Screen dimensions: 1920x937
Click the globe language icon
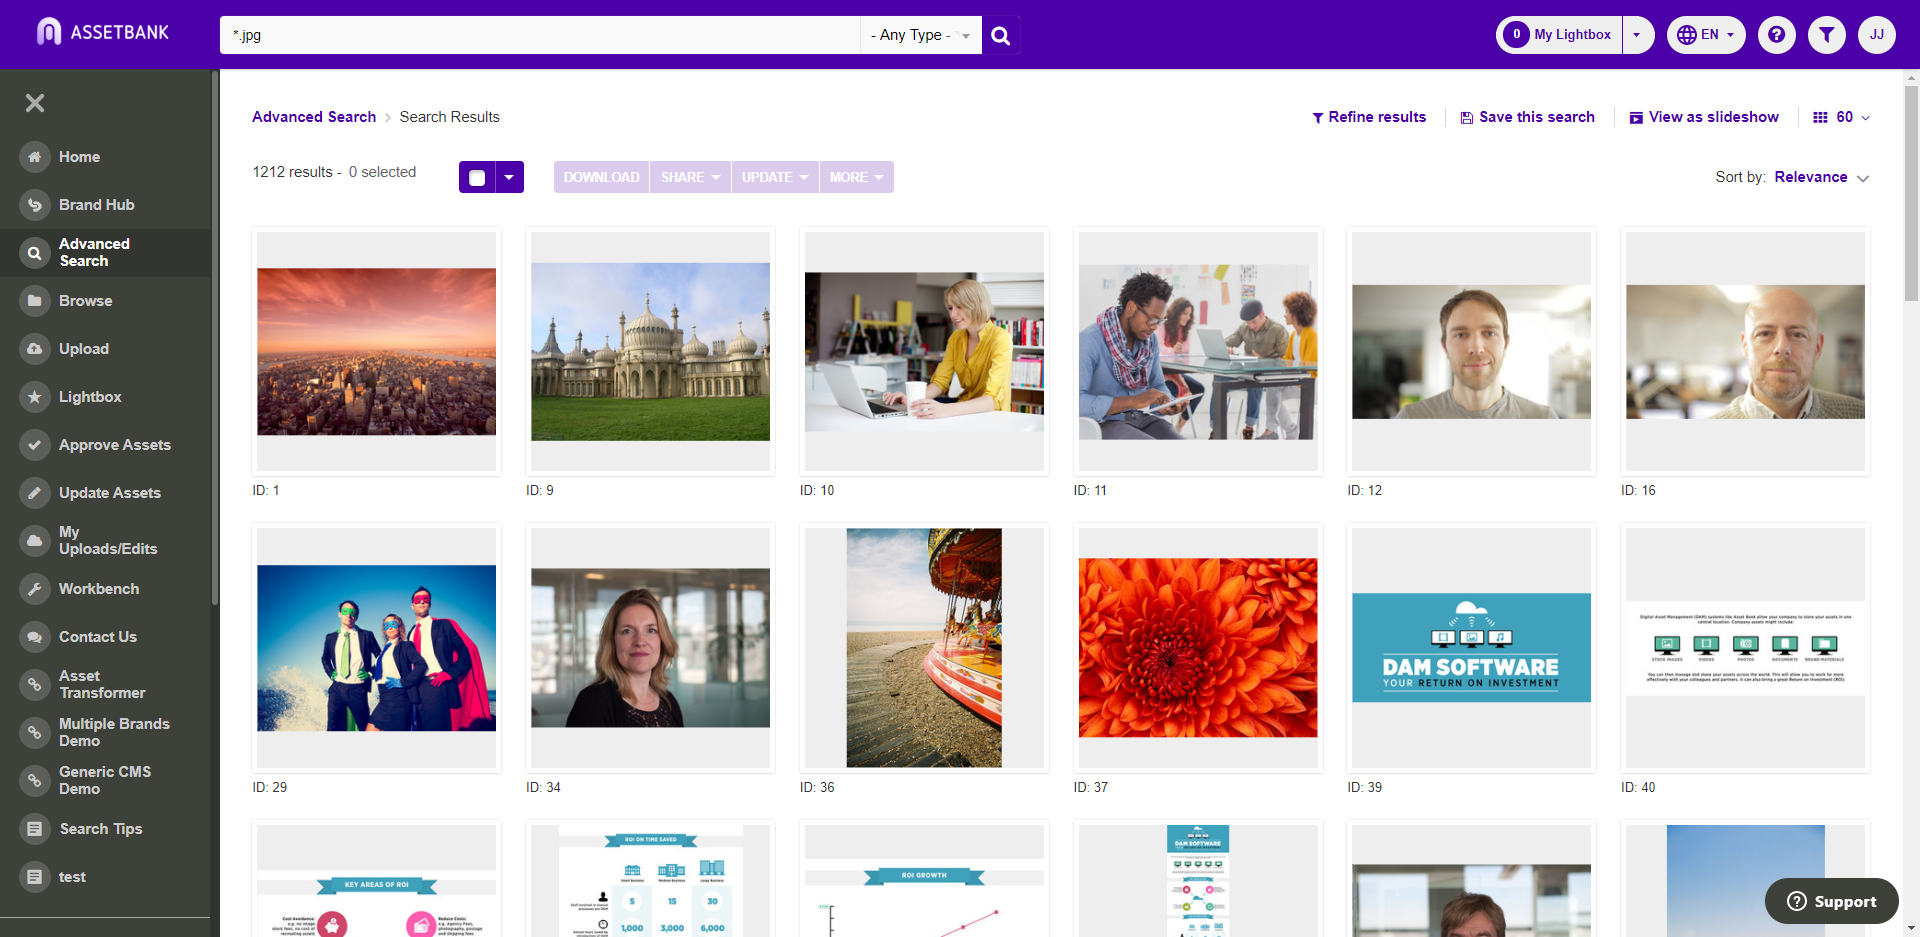click(x=1687, y=35)
